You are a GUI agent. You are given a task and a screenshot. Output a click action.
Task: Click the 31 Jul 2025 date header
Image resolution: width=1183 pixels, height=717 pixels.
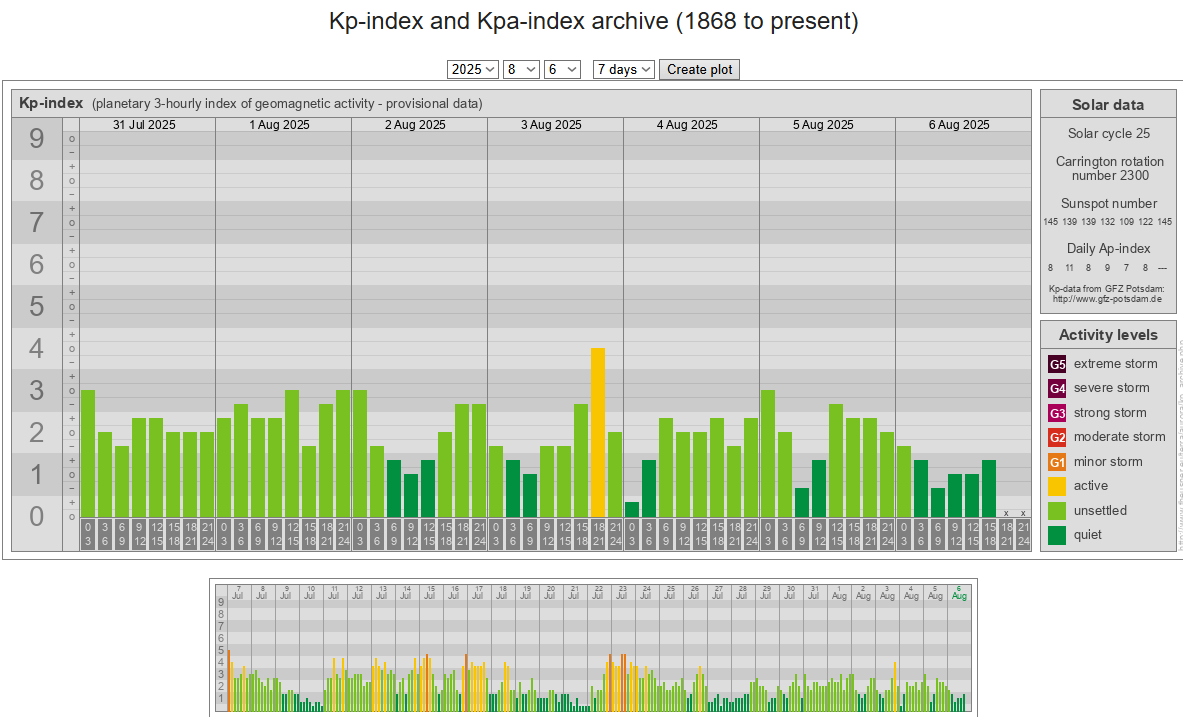click(147, 125)
